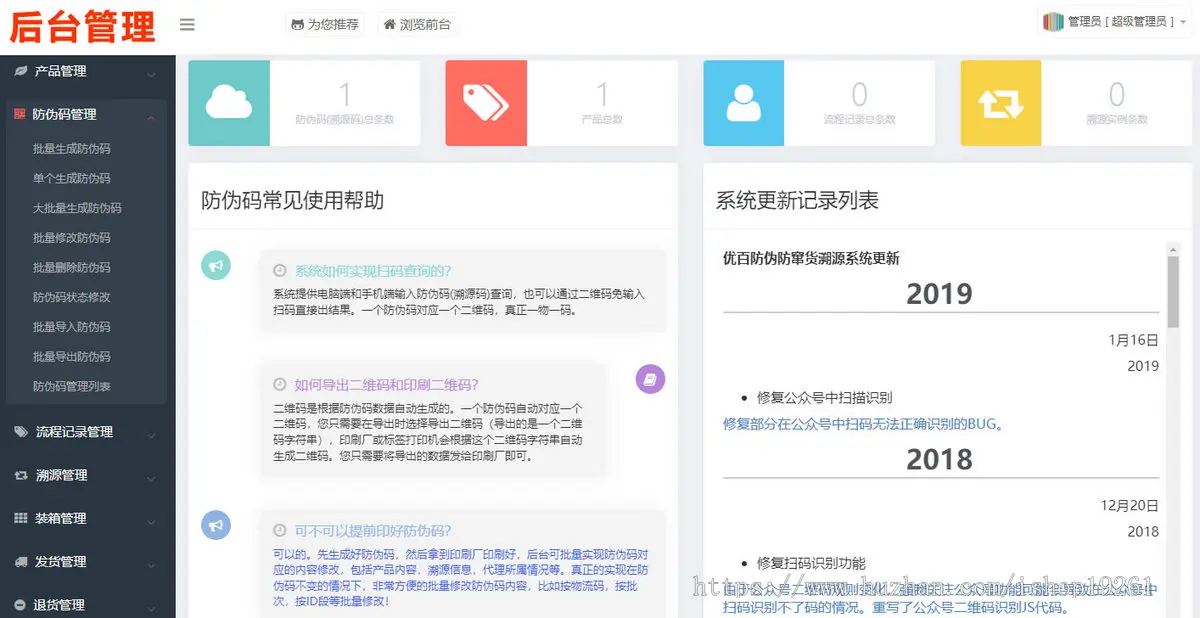Collapse the 防伪码管理 menu chevron

(x=151, y=117)
